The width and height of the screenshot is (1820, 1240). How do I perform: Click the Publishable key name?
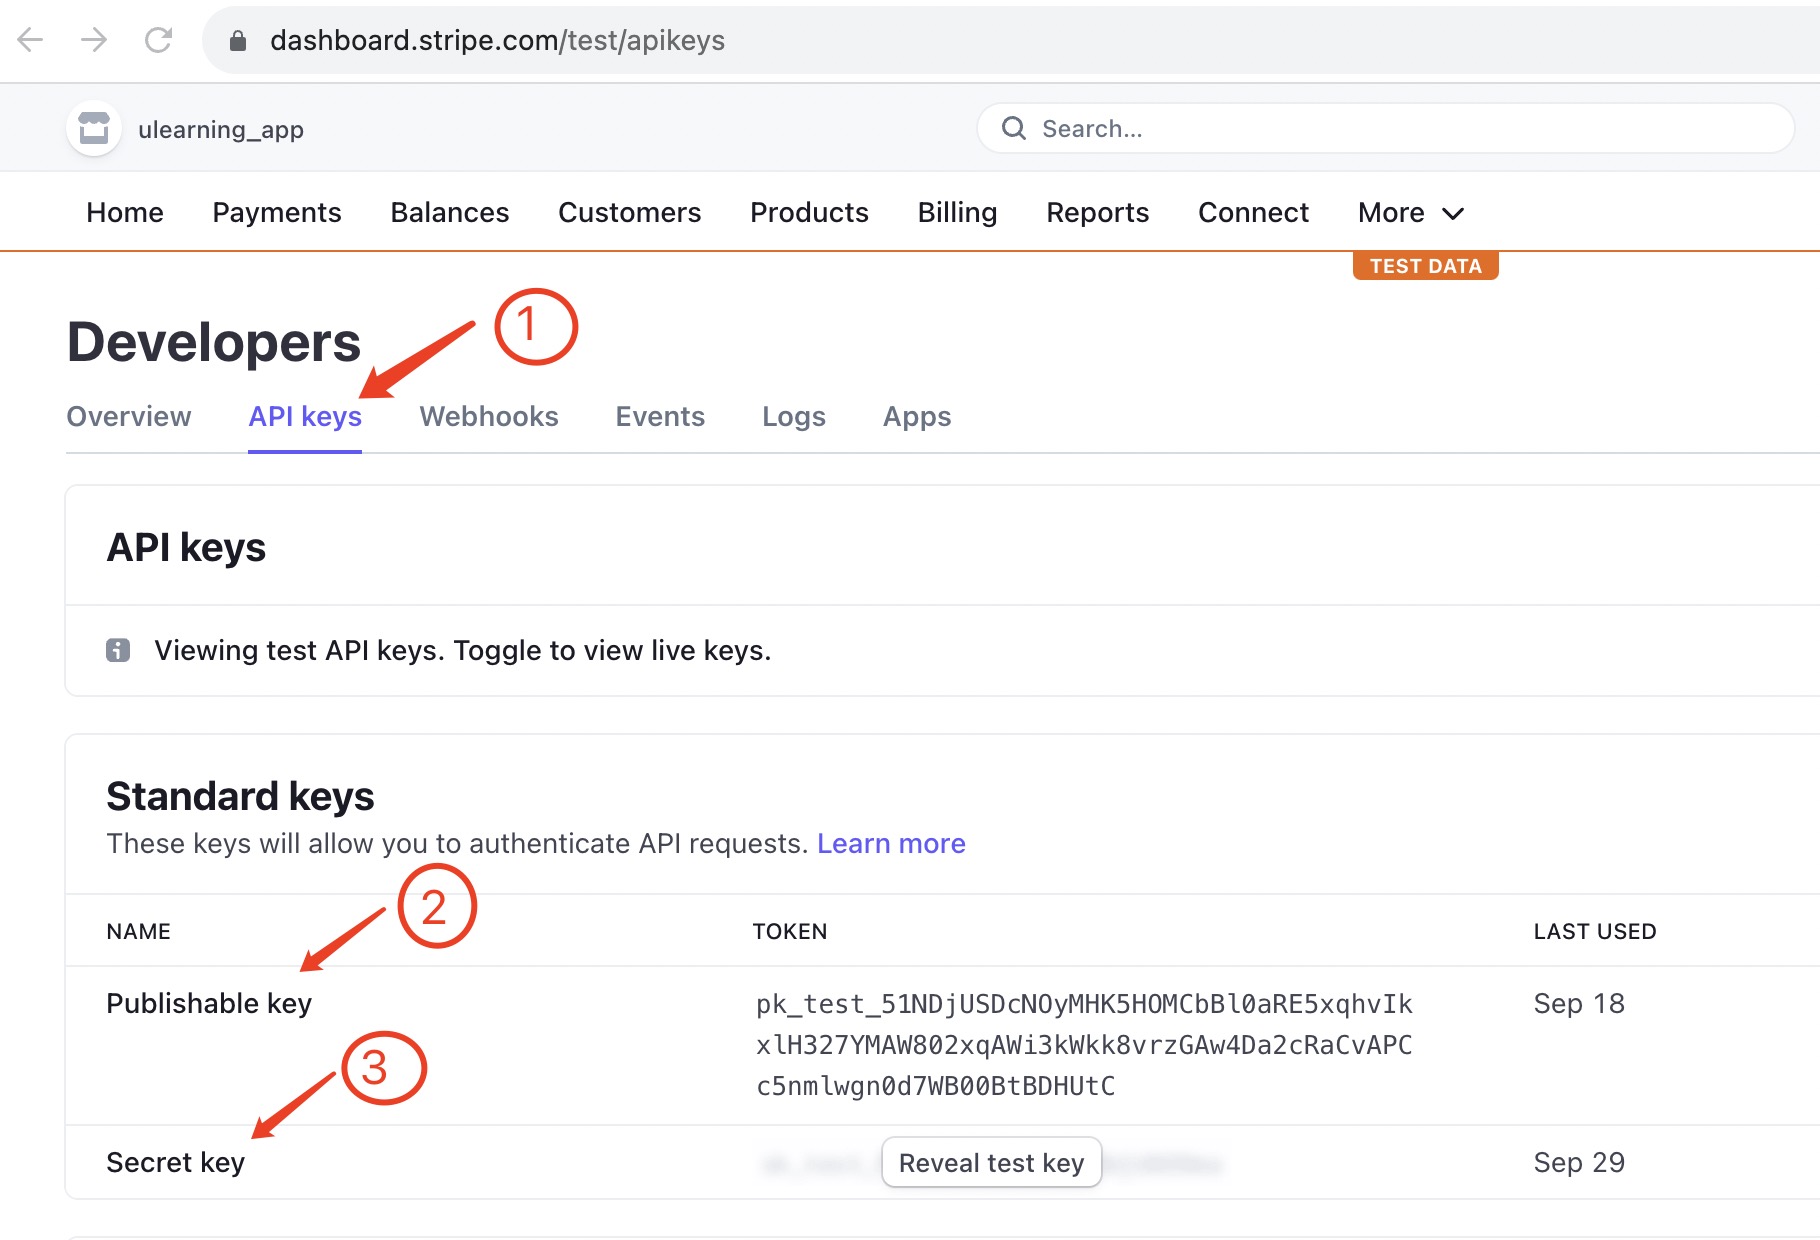tap(209, 1003)
